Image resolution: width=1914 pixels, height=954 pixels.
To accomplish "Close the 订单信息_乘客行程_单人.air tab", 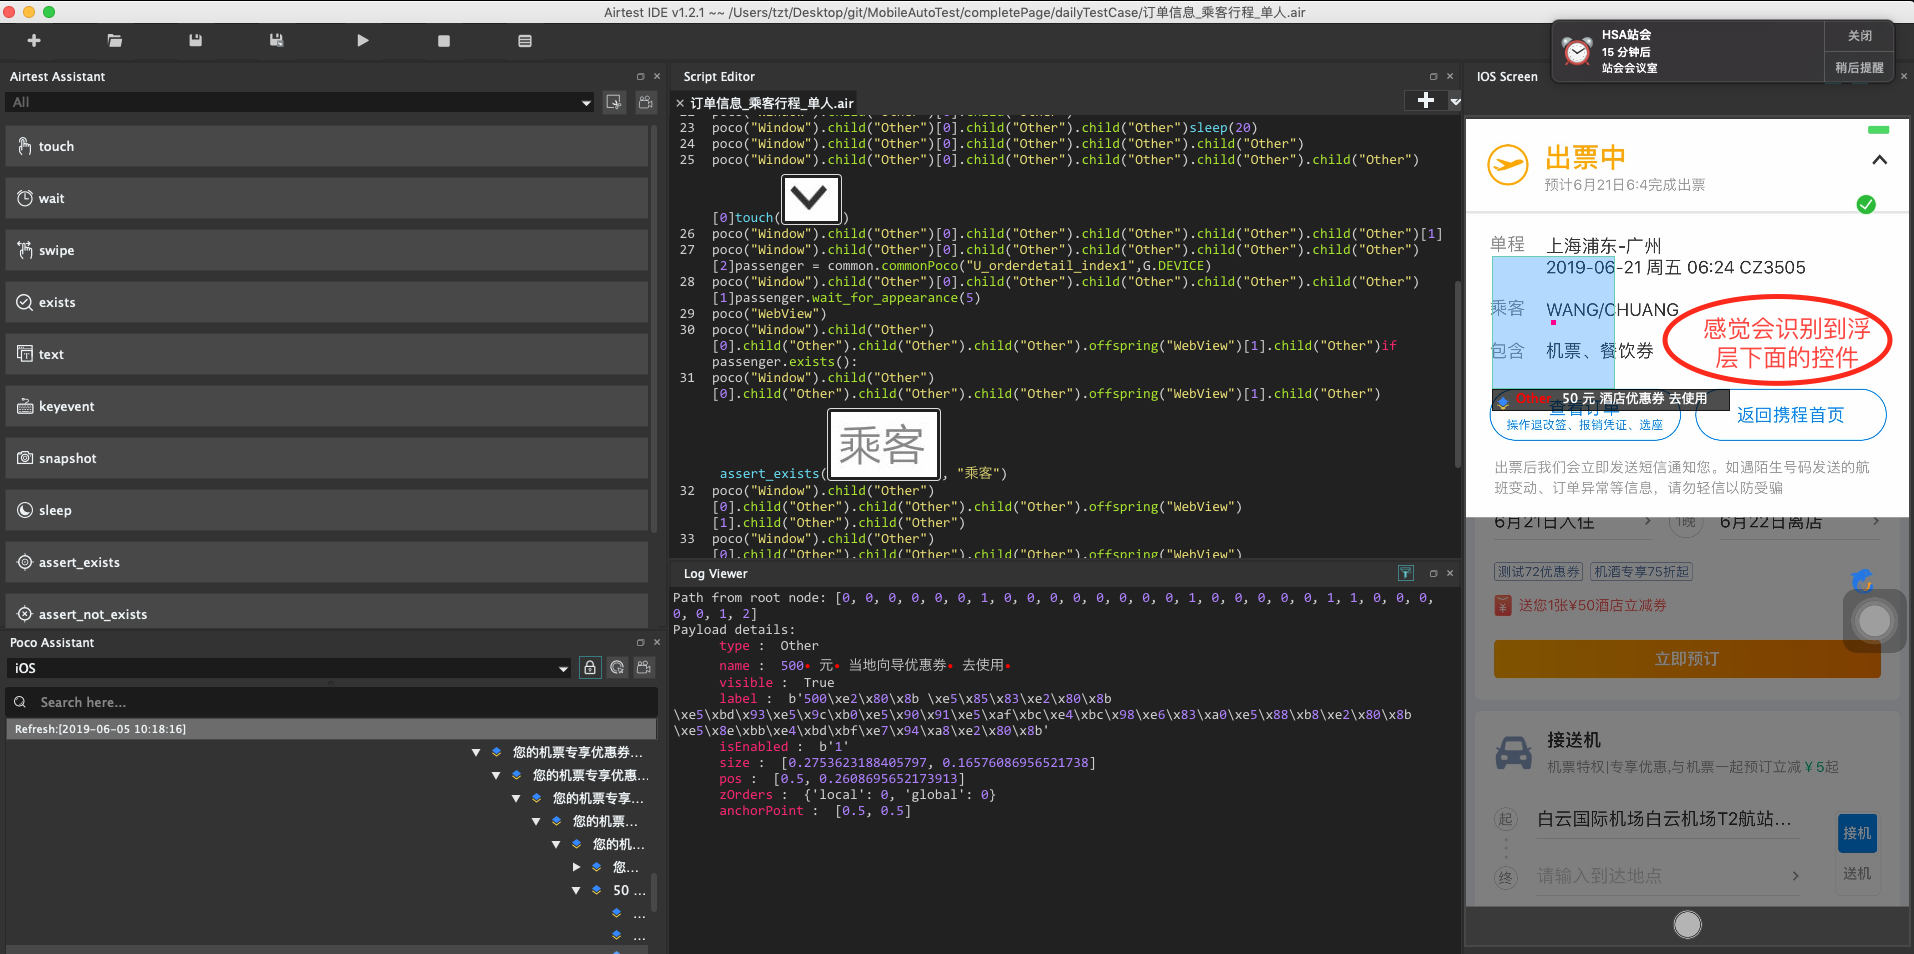I will [x=680, y=103].
